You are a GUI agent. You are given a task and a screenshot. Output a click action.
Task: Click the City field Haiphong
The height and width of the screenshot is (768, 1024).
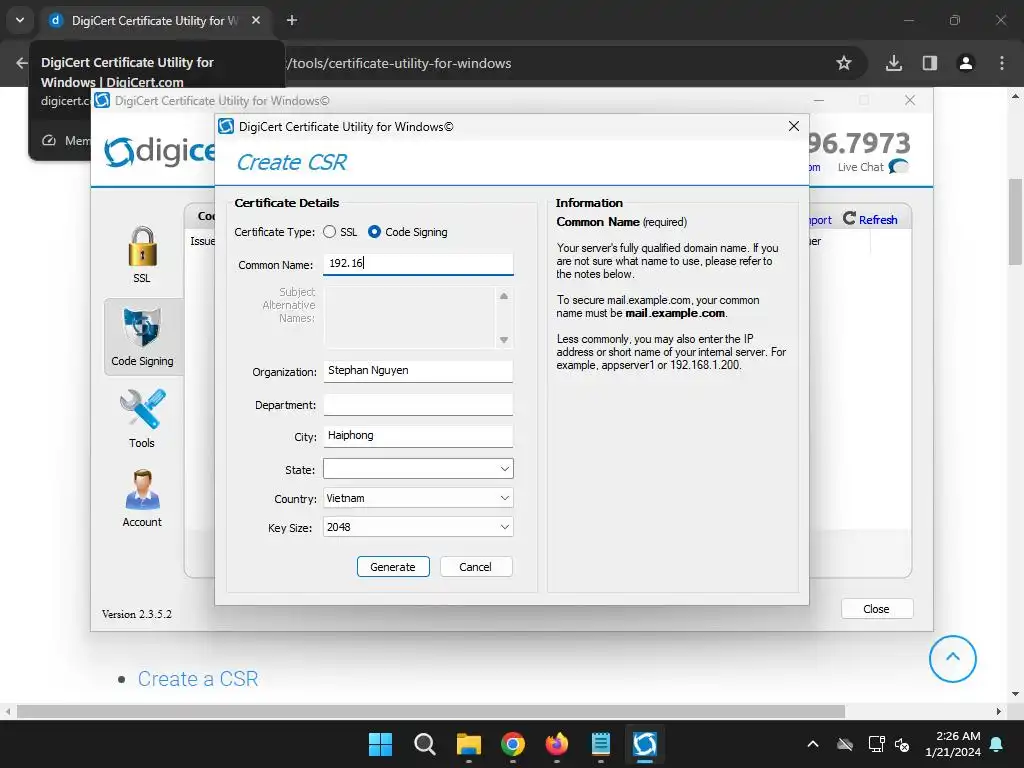pos(418,436)
